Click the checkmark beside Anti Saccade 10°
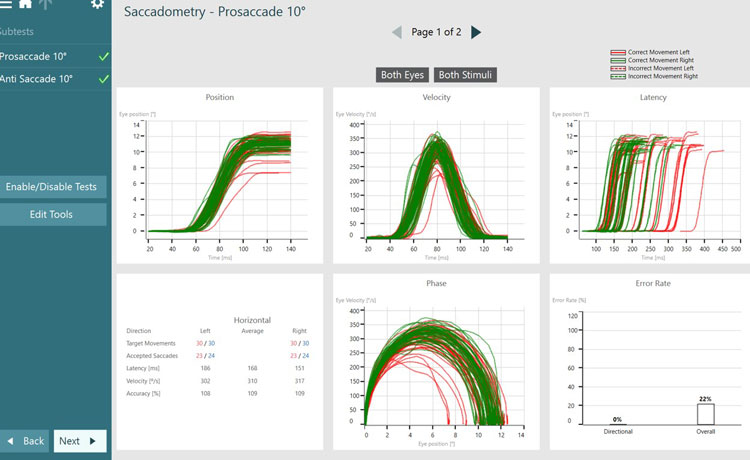 (103, 79)
